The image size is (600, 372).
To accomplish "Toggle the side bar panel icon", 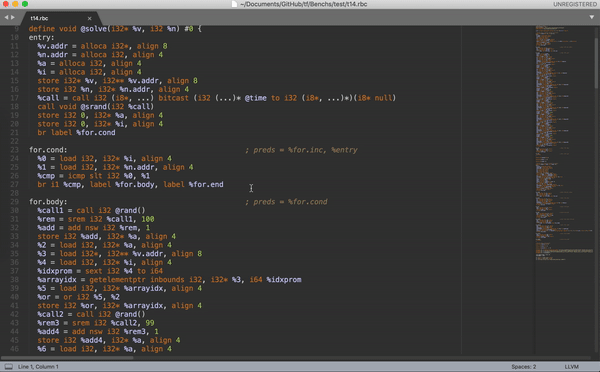I will pyautogui.click(x=8, y=367).
